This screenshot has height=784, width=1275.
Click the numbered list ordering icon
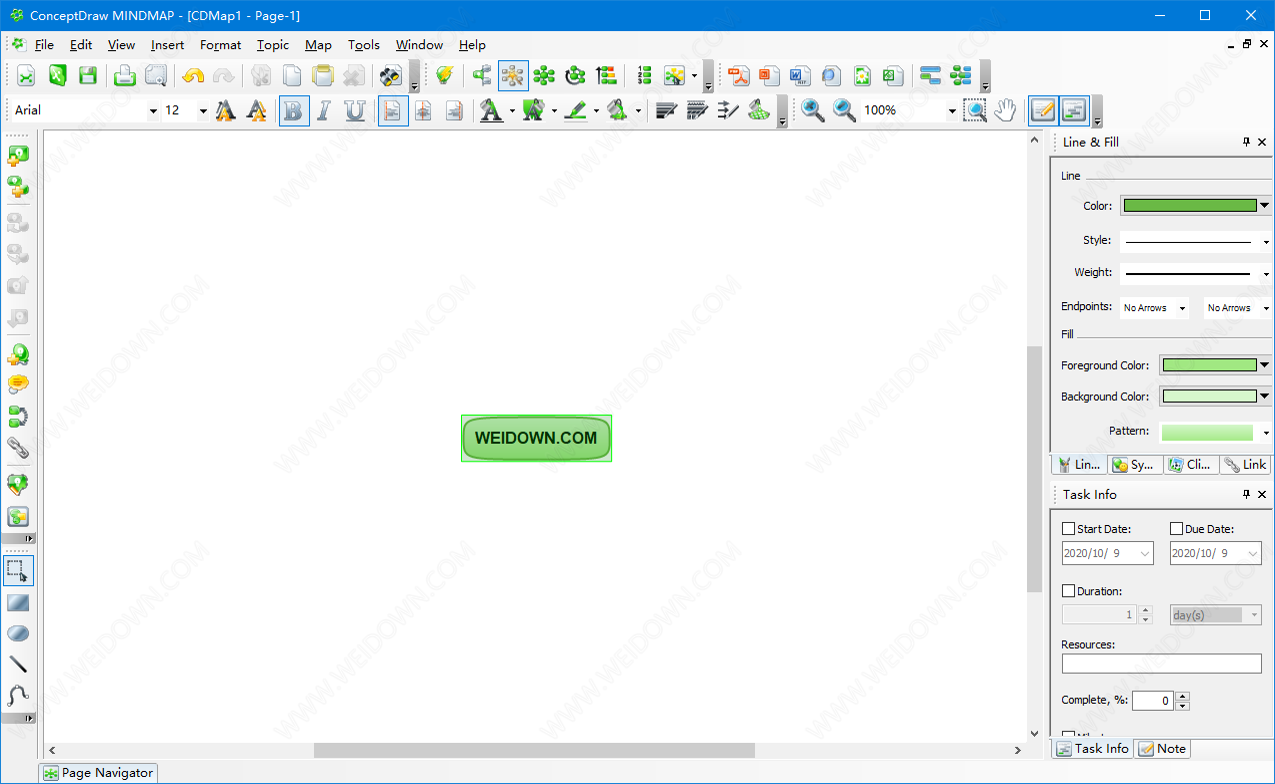pos(644,75)
